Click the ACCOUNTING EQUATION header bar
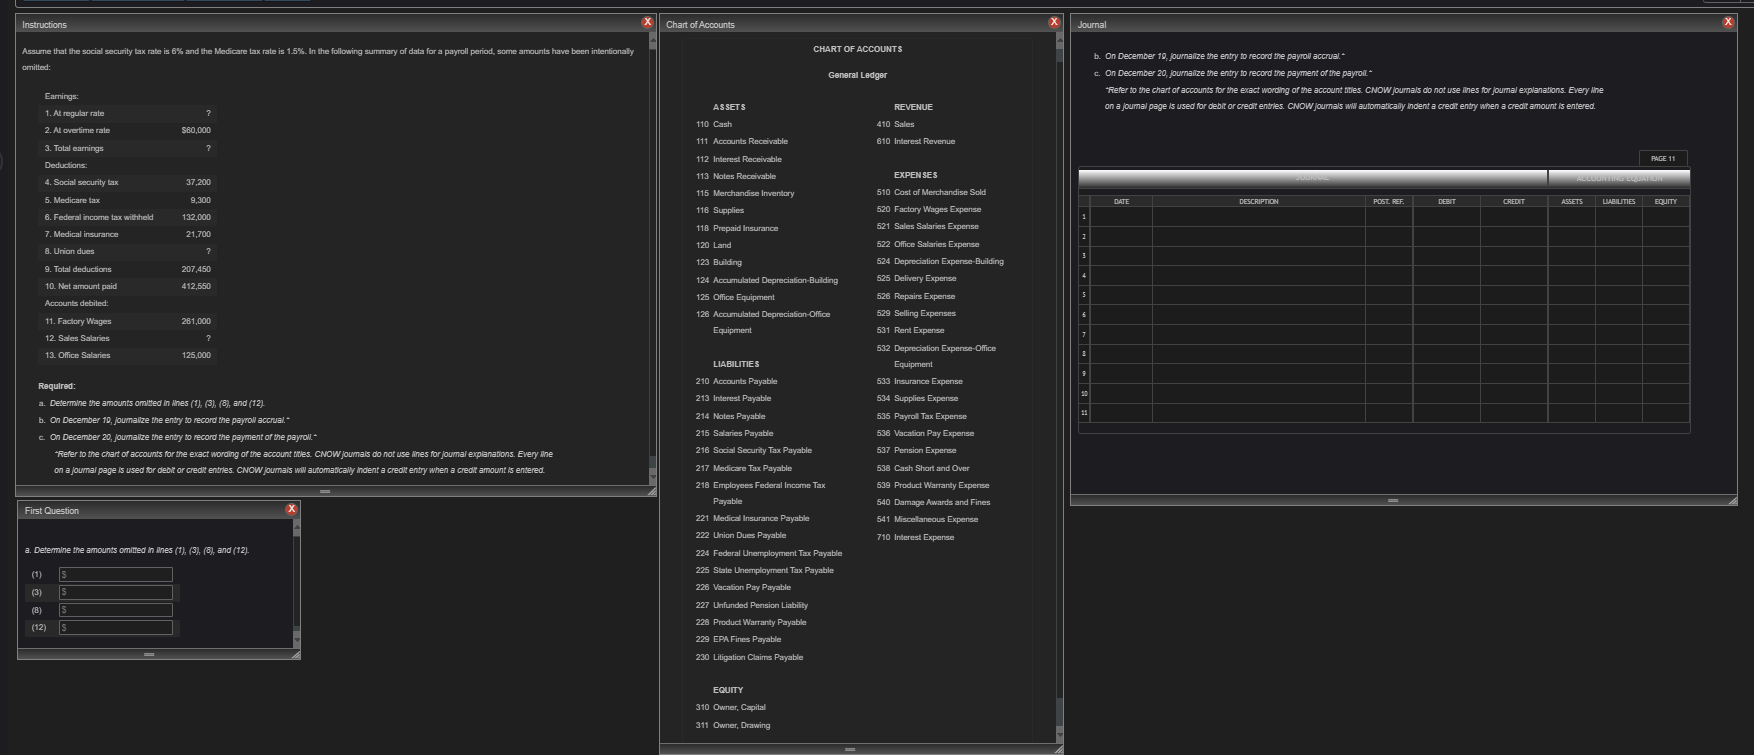 1619,178
